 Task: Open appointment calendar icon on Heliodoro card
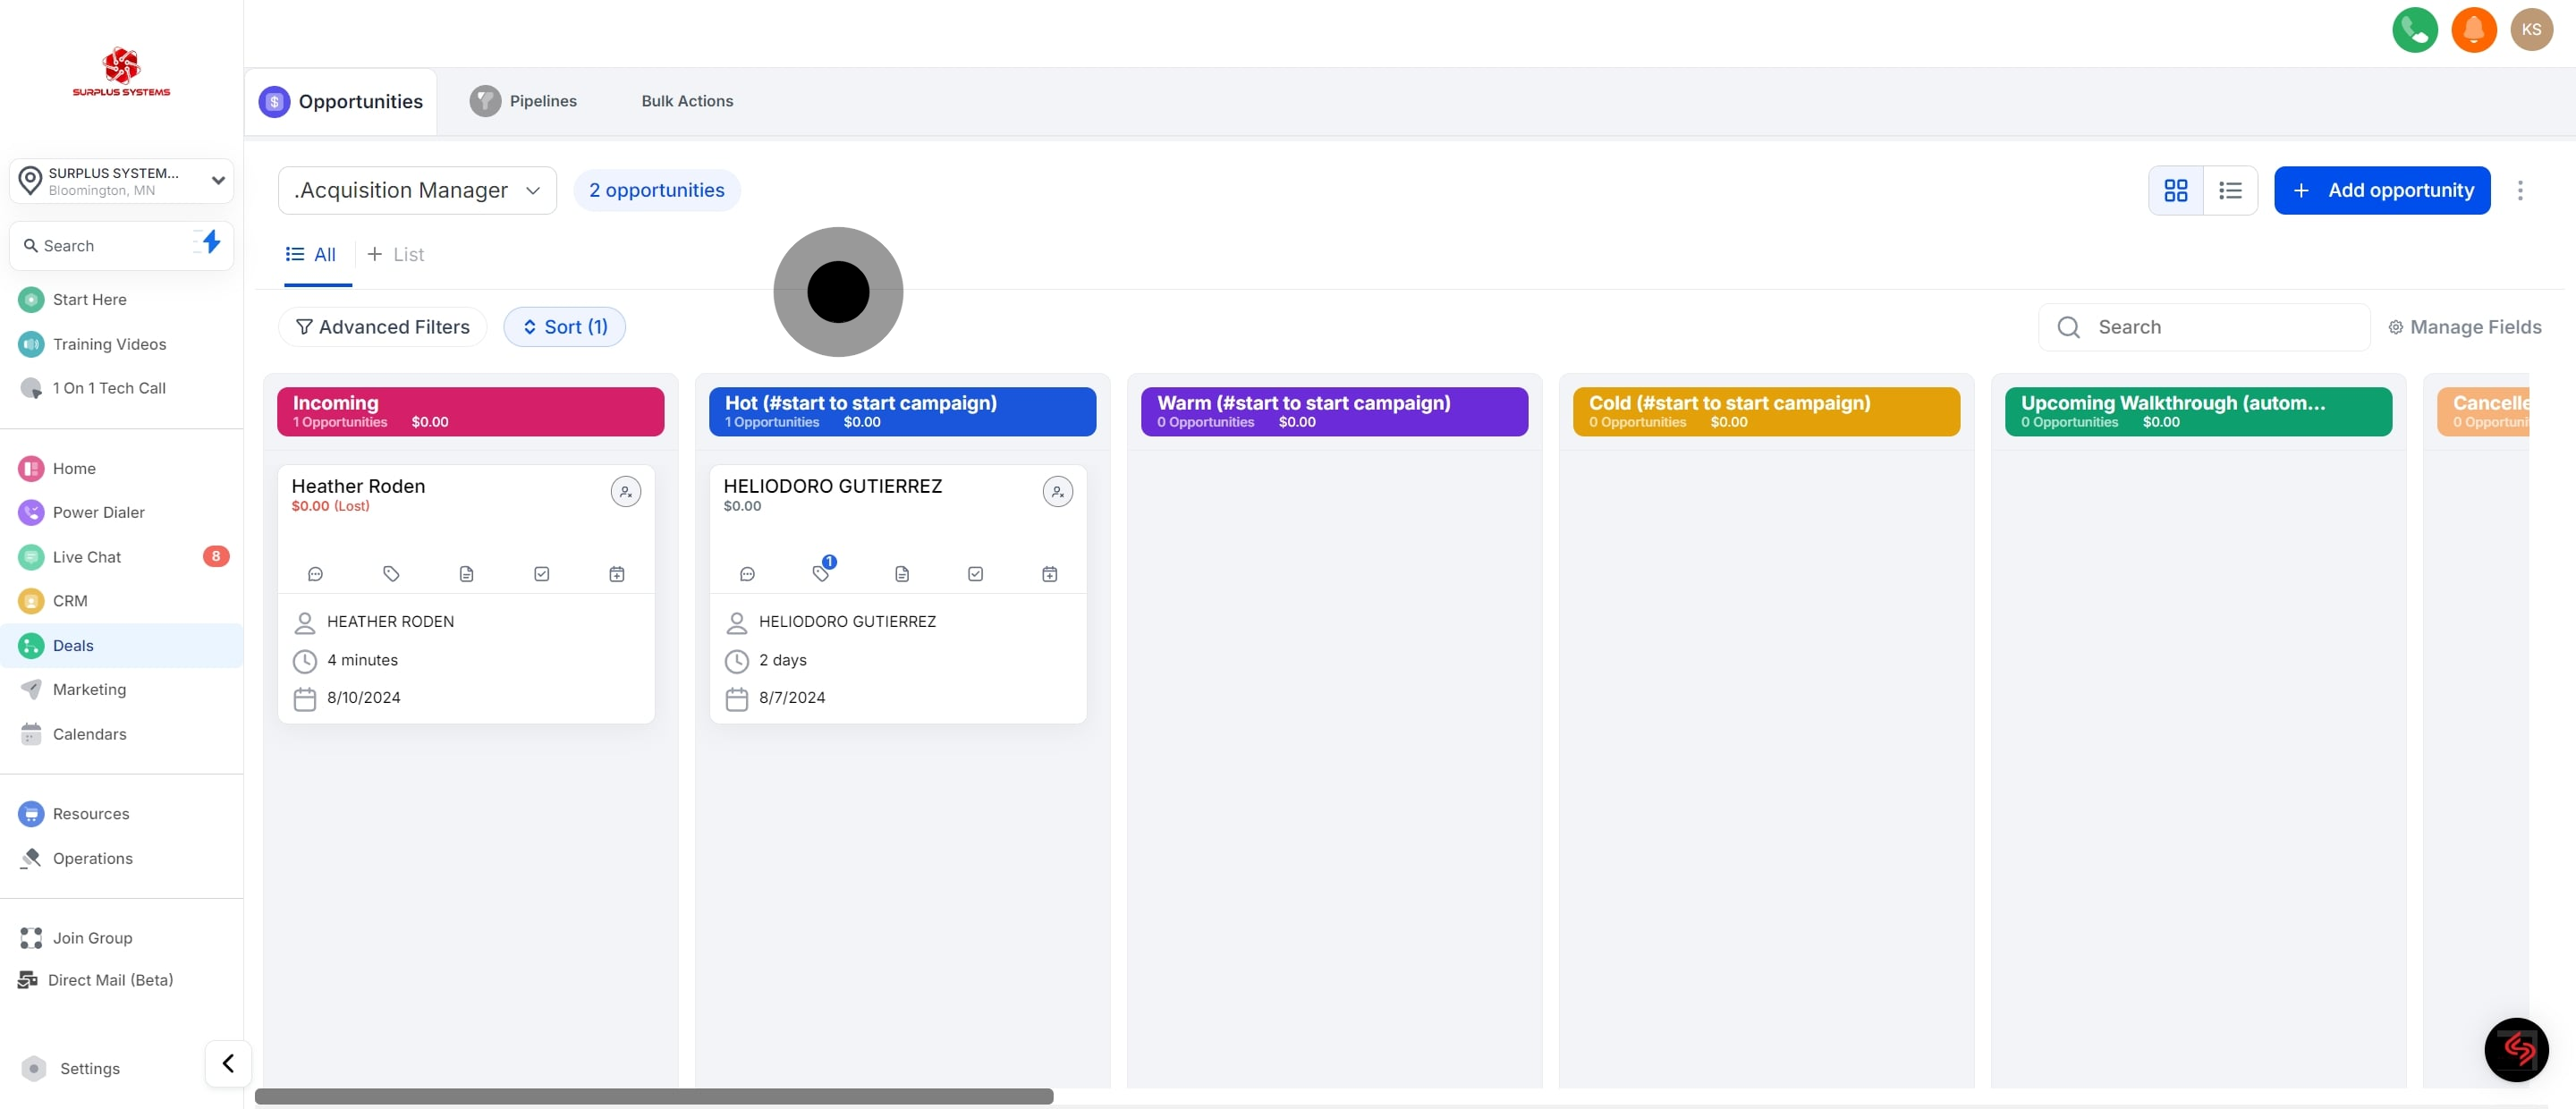point(1049,574)
